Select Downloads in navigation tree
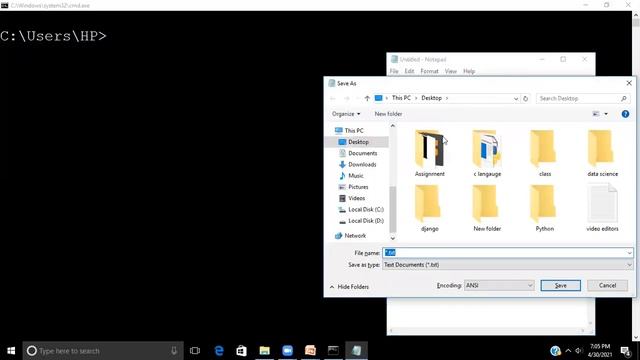 click(358, 164)
